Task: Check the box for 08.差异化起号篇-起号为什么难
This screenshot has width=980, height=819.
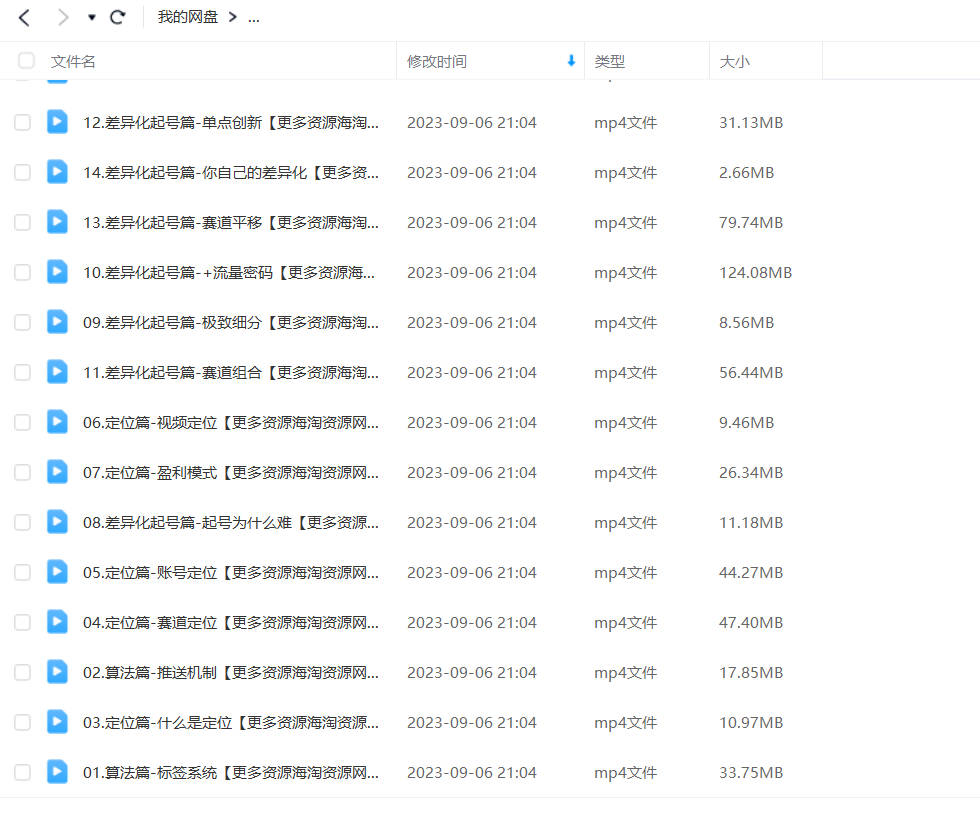Action: point(22,522)
